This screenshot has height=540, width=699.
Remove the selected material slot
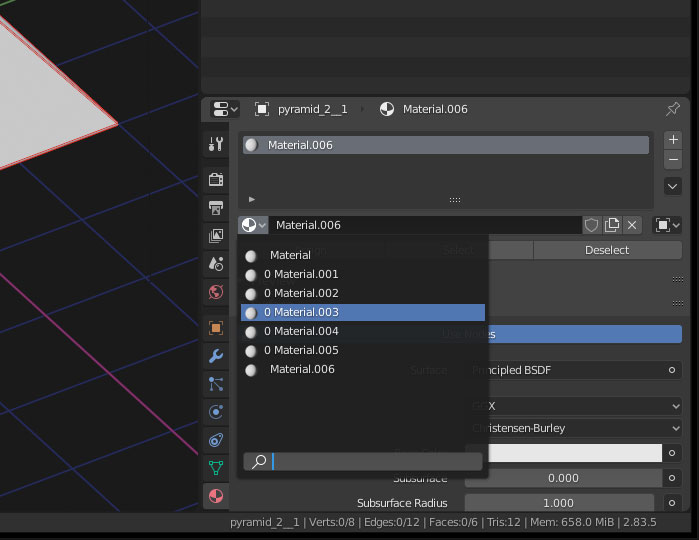[673, 160]
